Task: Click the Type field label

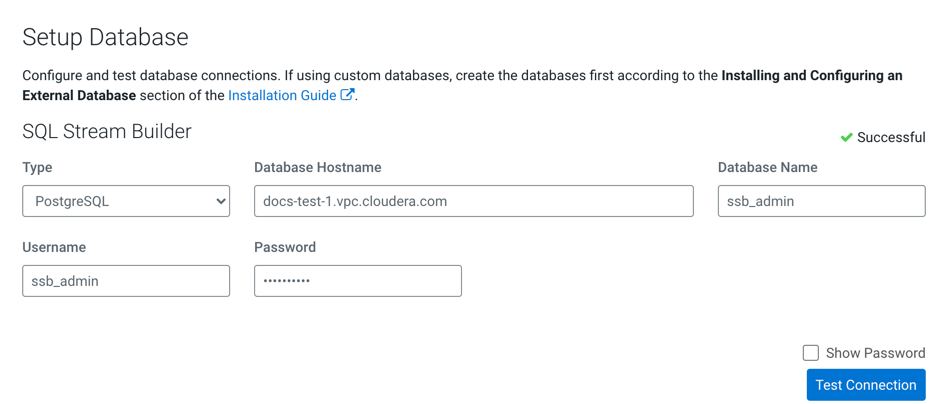Action: tap(37, 167)
